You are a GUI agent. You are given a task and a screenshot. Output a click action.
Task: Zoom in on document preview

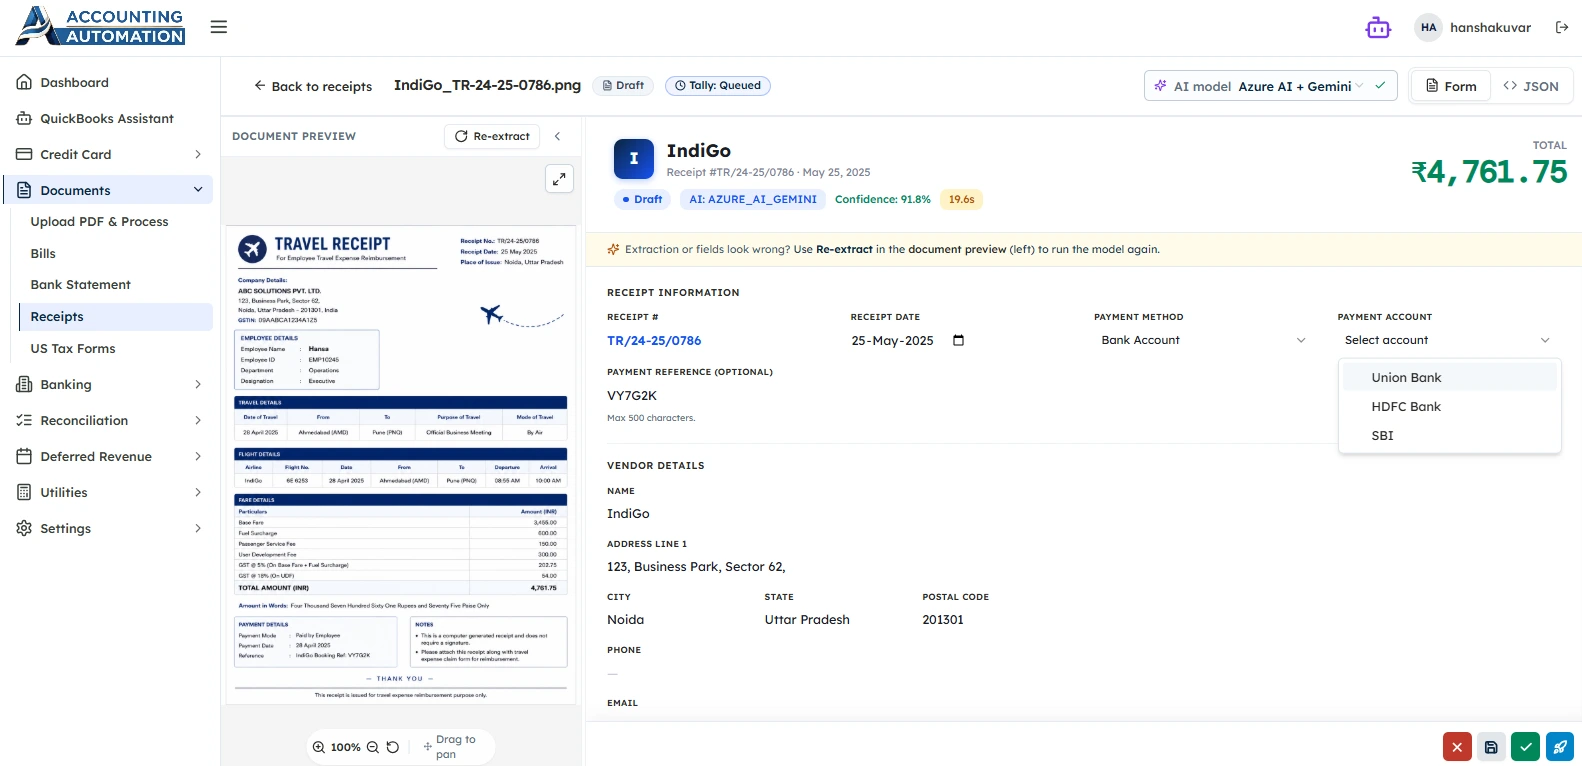click(319, 747)
